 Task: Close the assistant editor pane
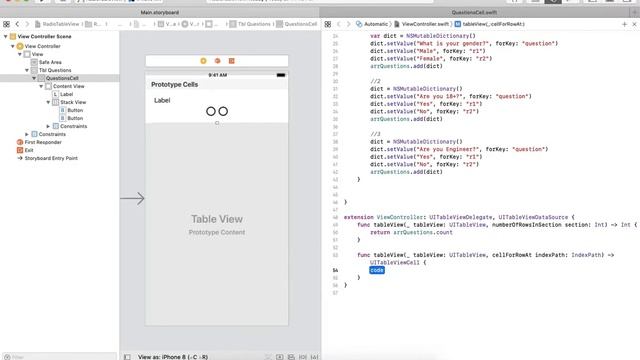click(x=634, y=24)
